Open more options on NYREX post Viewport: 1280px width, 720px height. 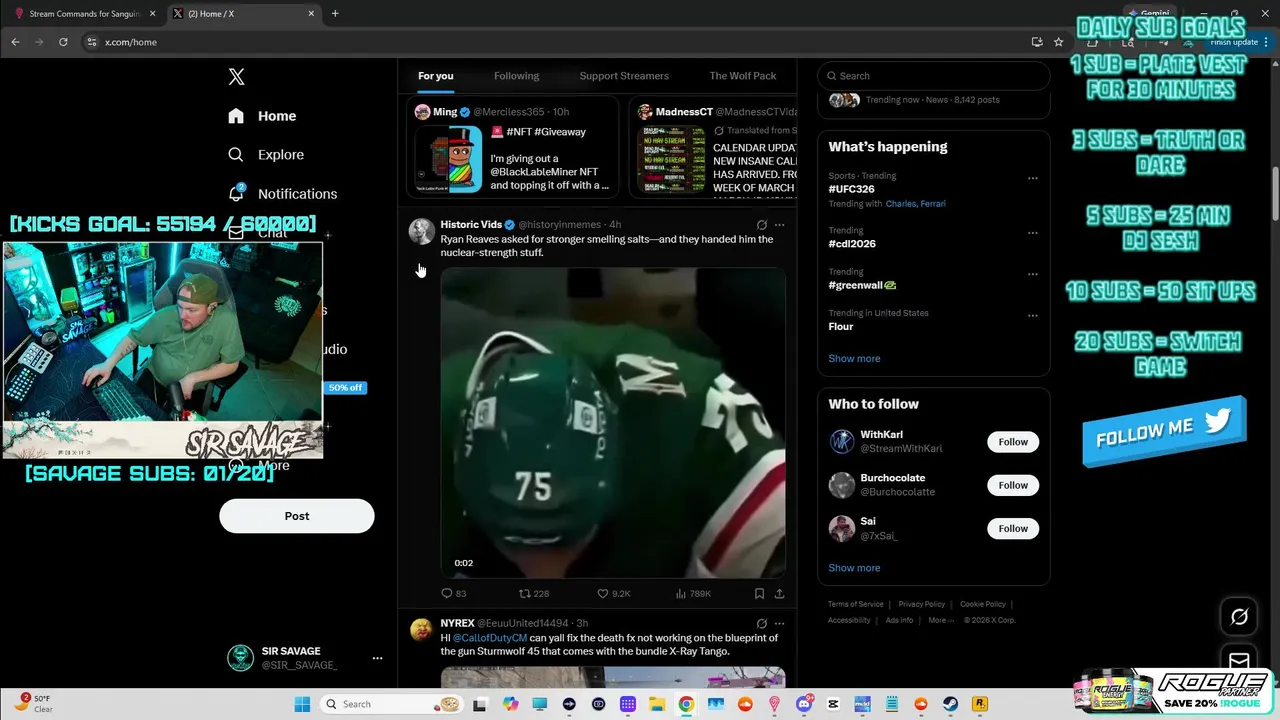click(x=780, y=623)
